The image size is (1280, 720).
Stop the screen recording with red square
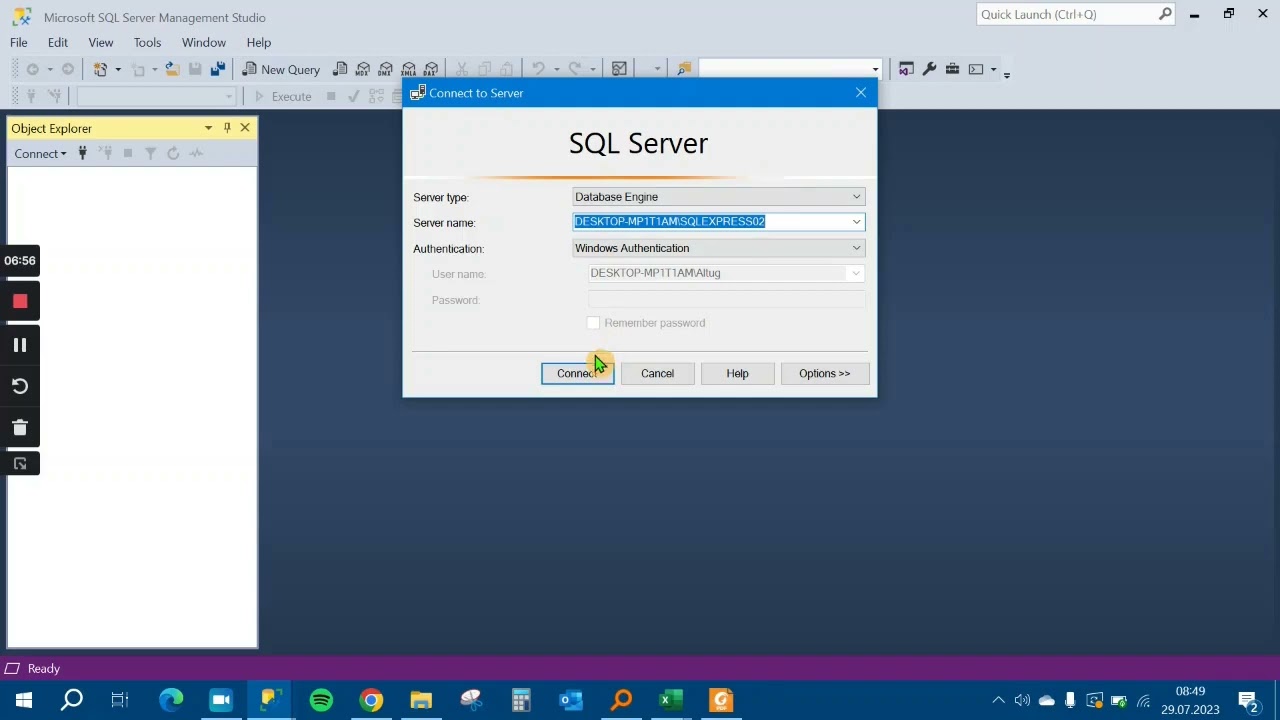[20, 301]
